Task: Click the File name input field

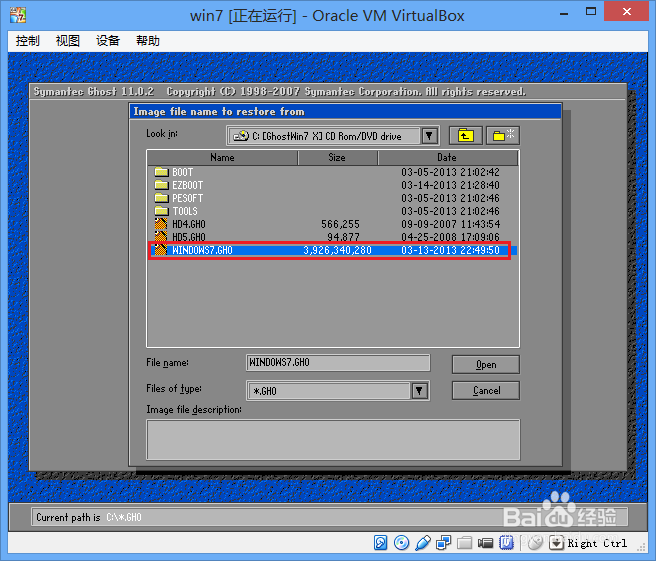Action: click(x=338, y=362)
